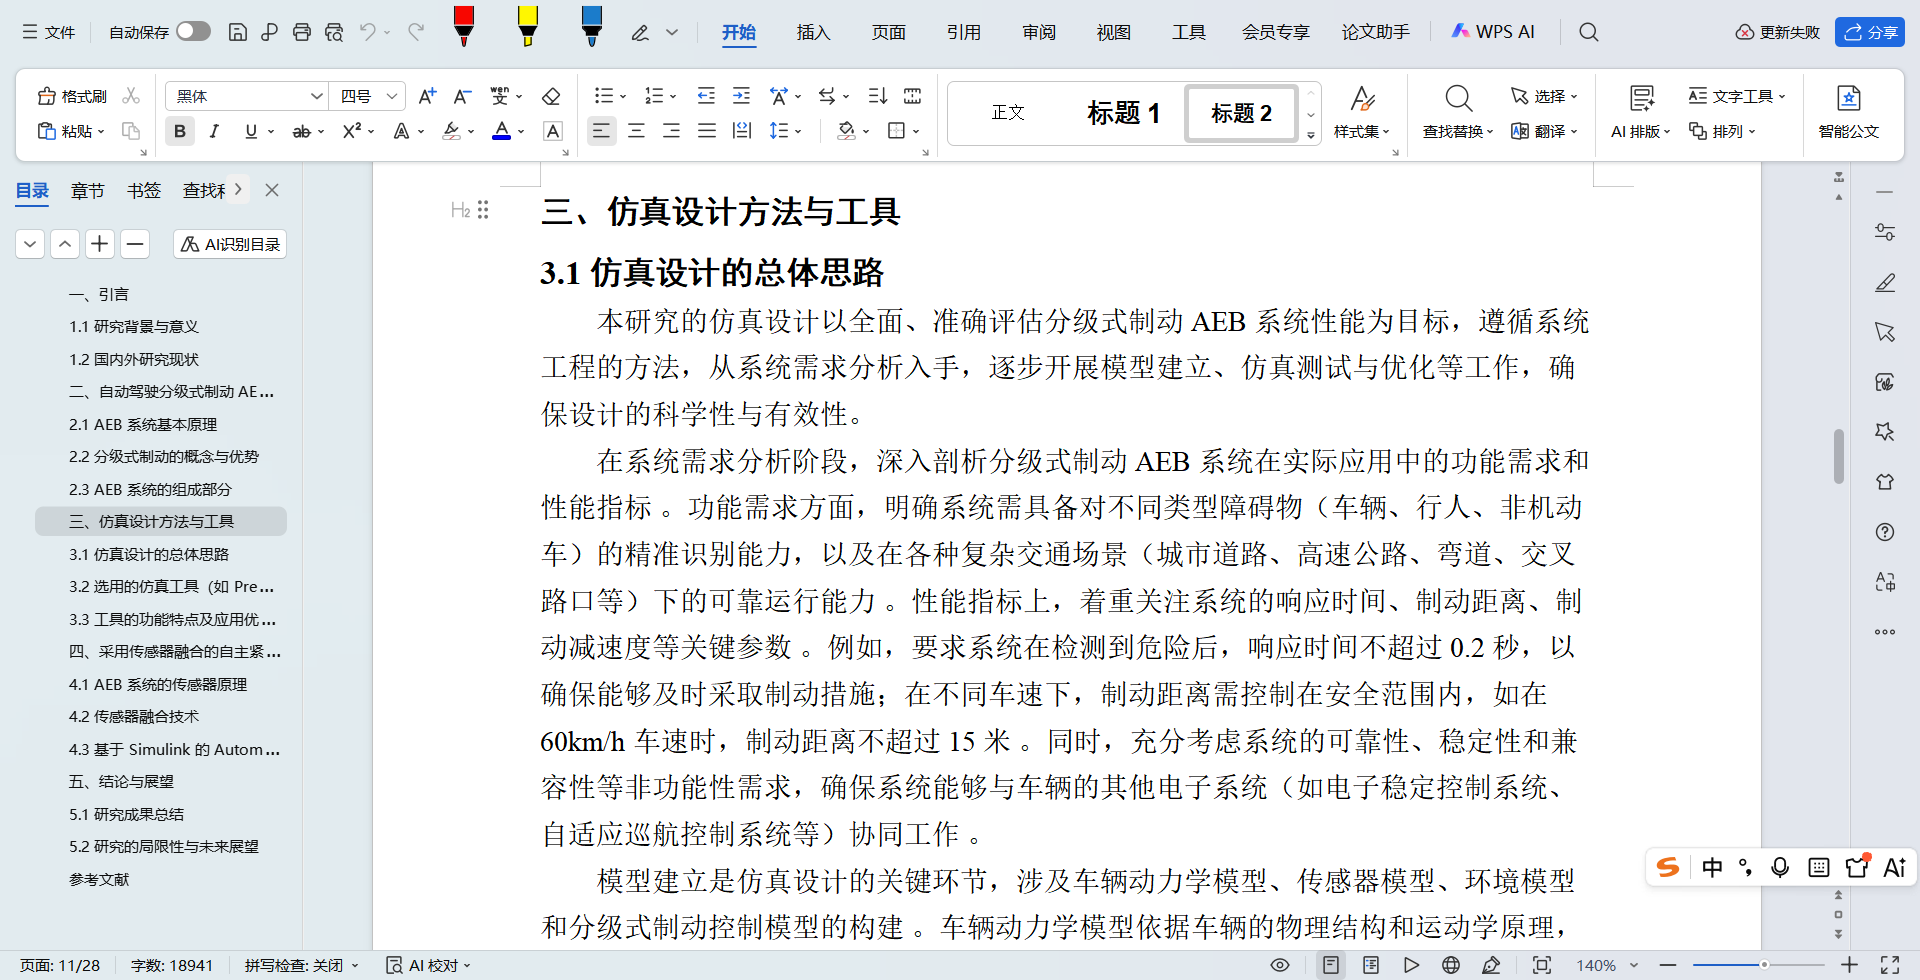Viewport: 1920px width, 980px height.
Task: Click the Print icon in quick toolbar
Action: pos(302,32)
